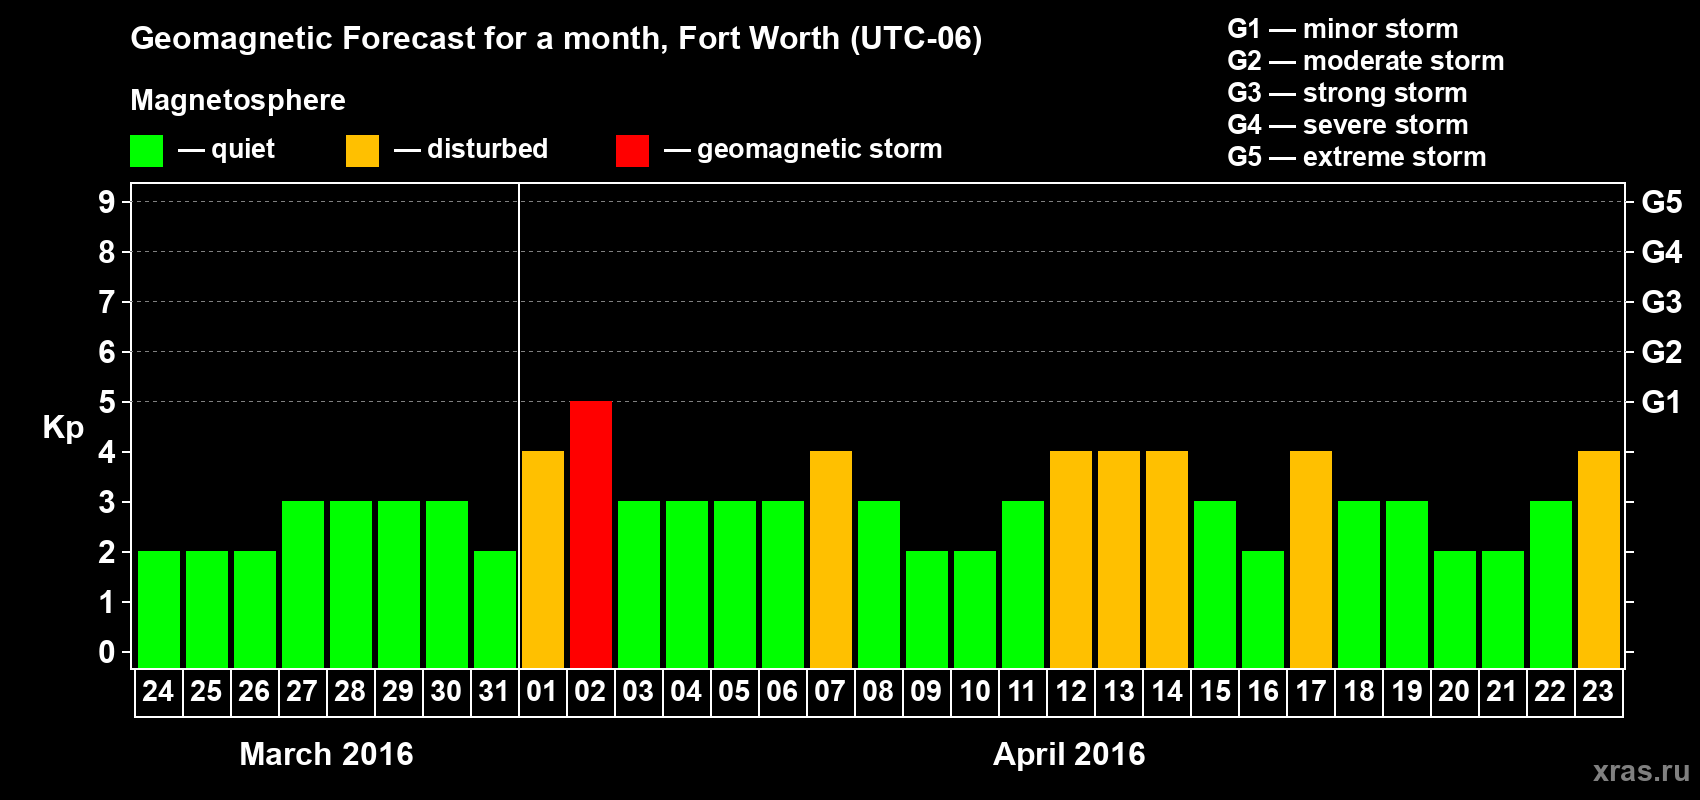Click the Magnetosphere heading
Screen dimensions: 1700x800
pyautogui.click(x=238, y=101)
